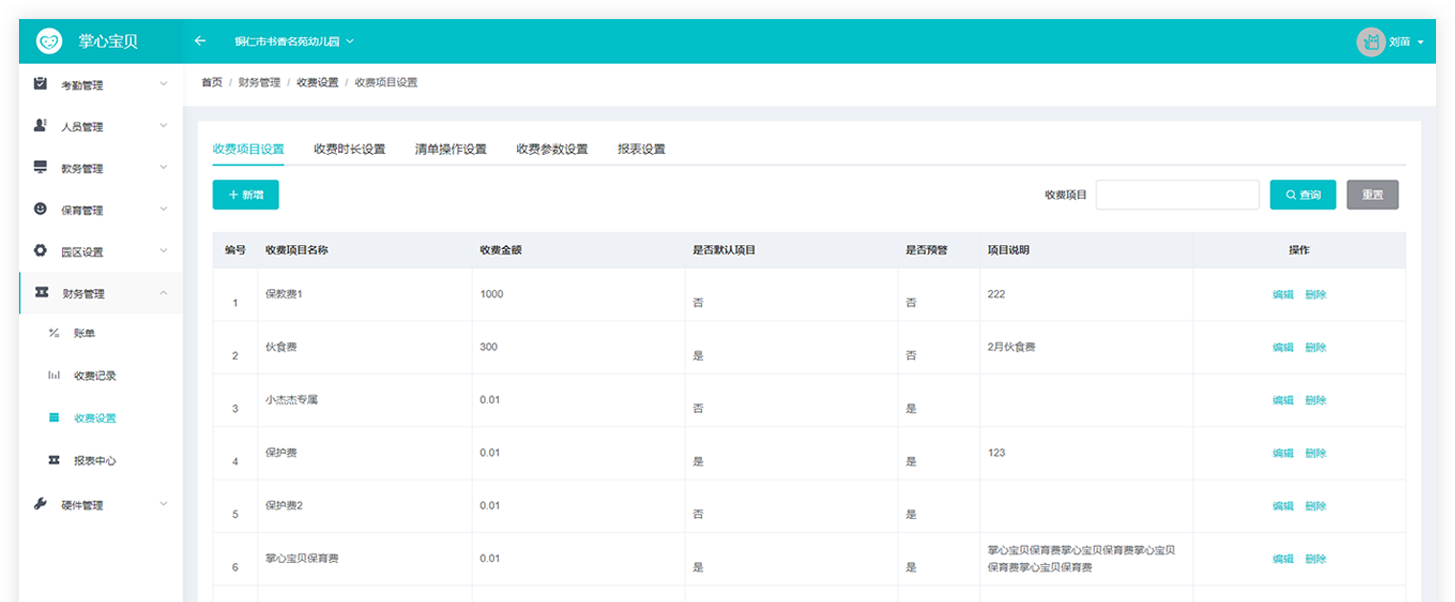This screenshot has height=602, width=1455.
Task: Expand the 硬件管理 chevron
Action: [163, 504]
